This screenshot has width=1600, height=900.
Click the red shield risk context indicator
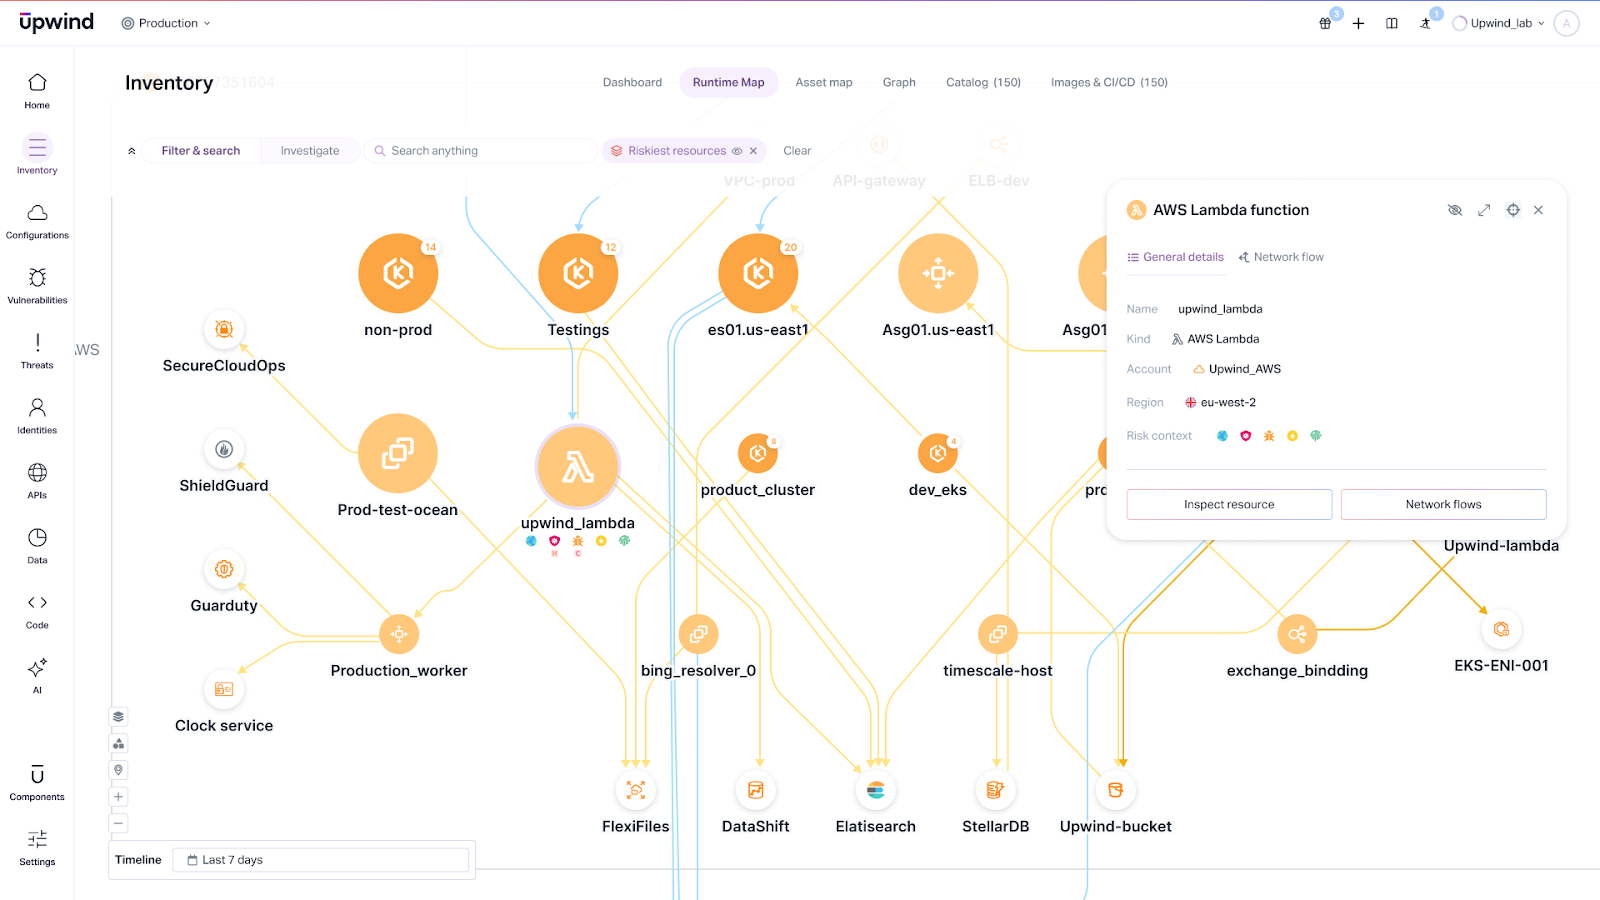tap(1245, 436)
